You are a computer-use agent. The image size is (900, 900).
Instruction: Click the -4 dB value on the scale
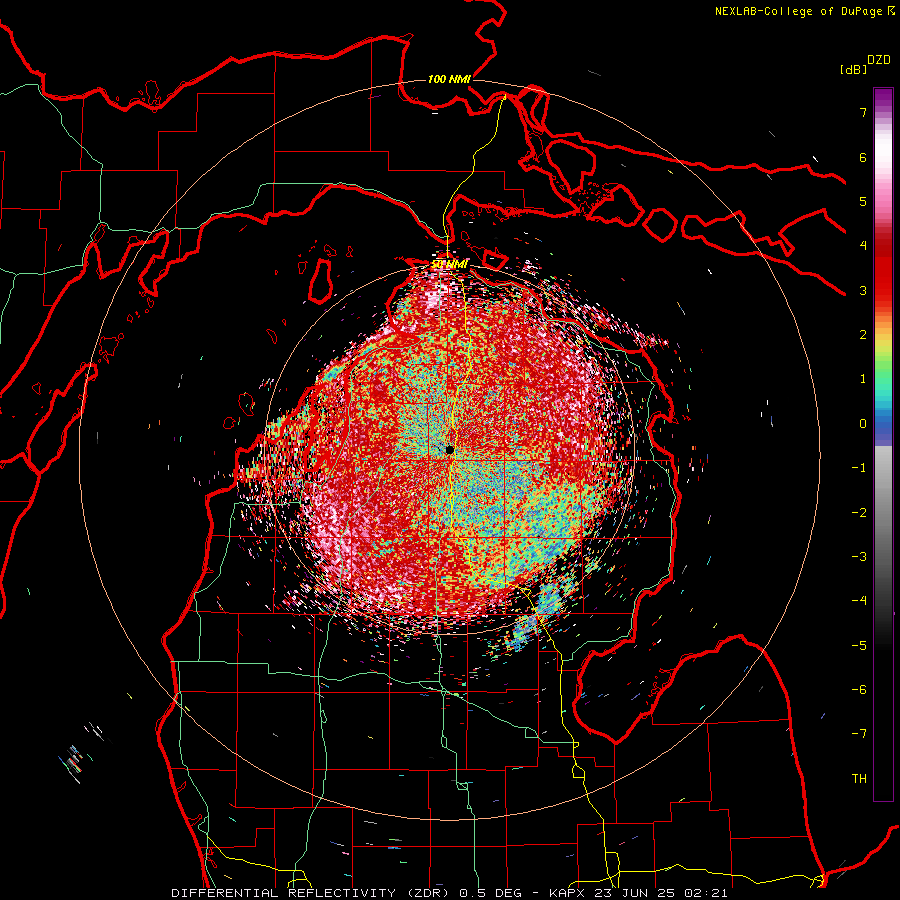[859, 601]
